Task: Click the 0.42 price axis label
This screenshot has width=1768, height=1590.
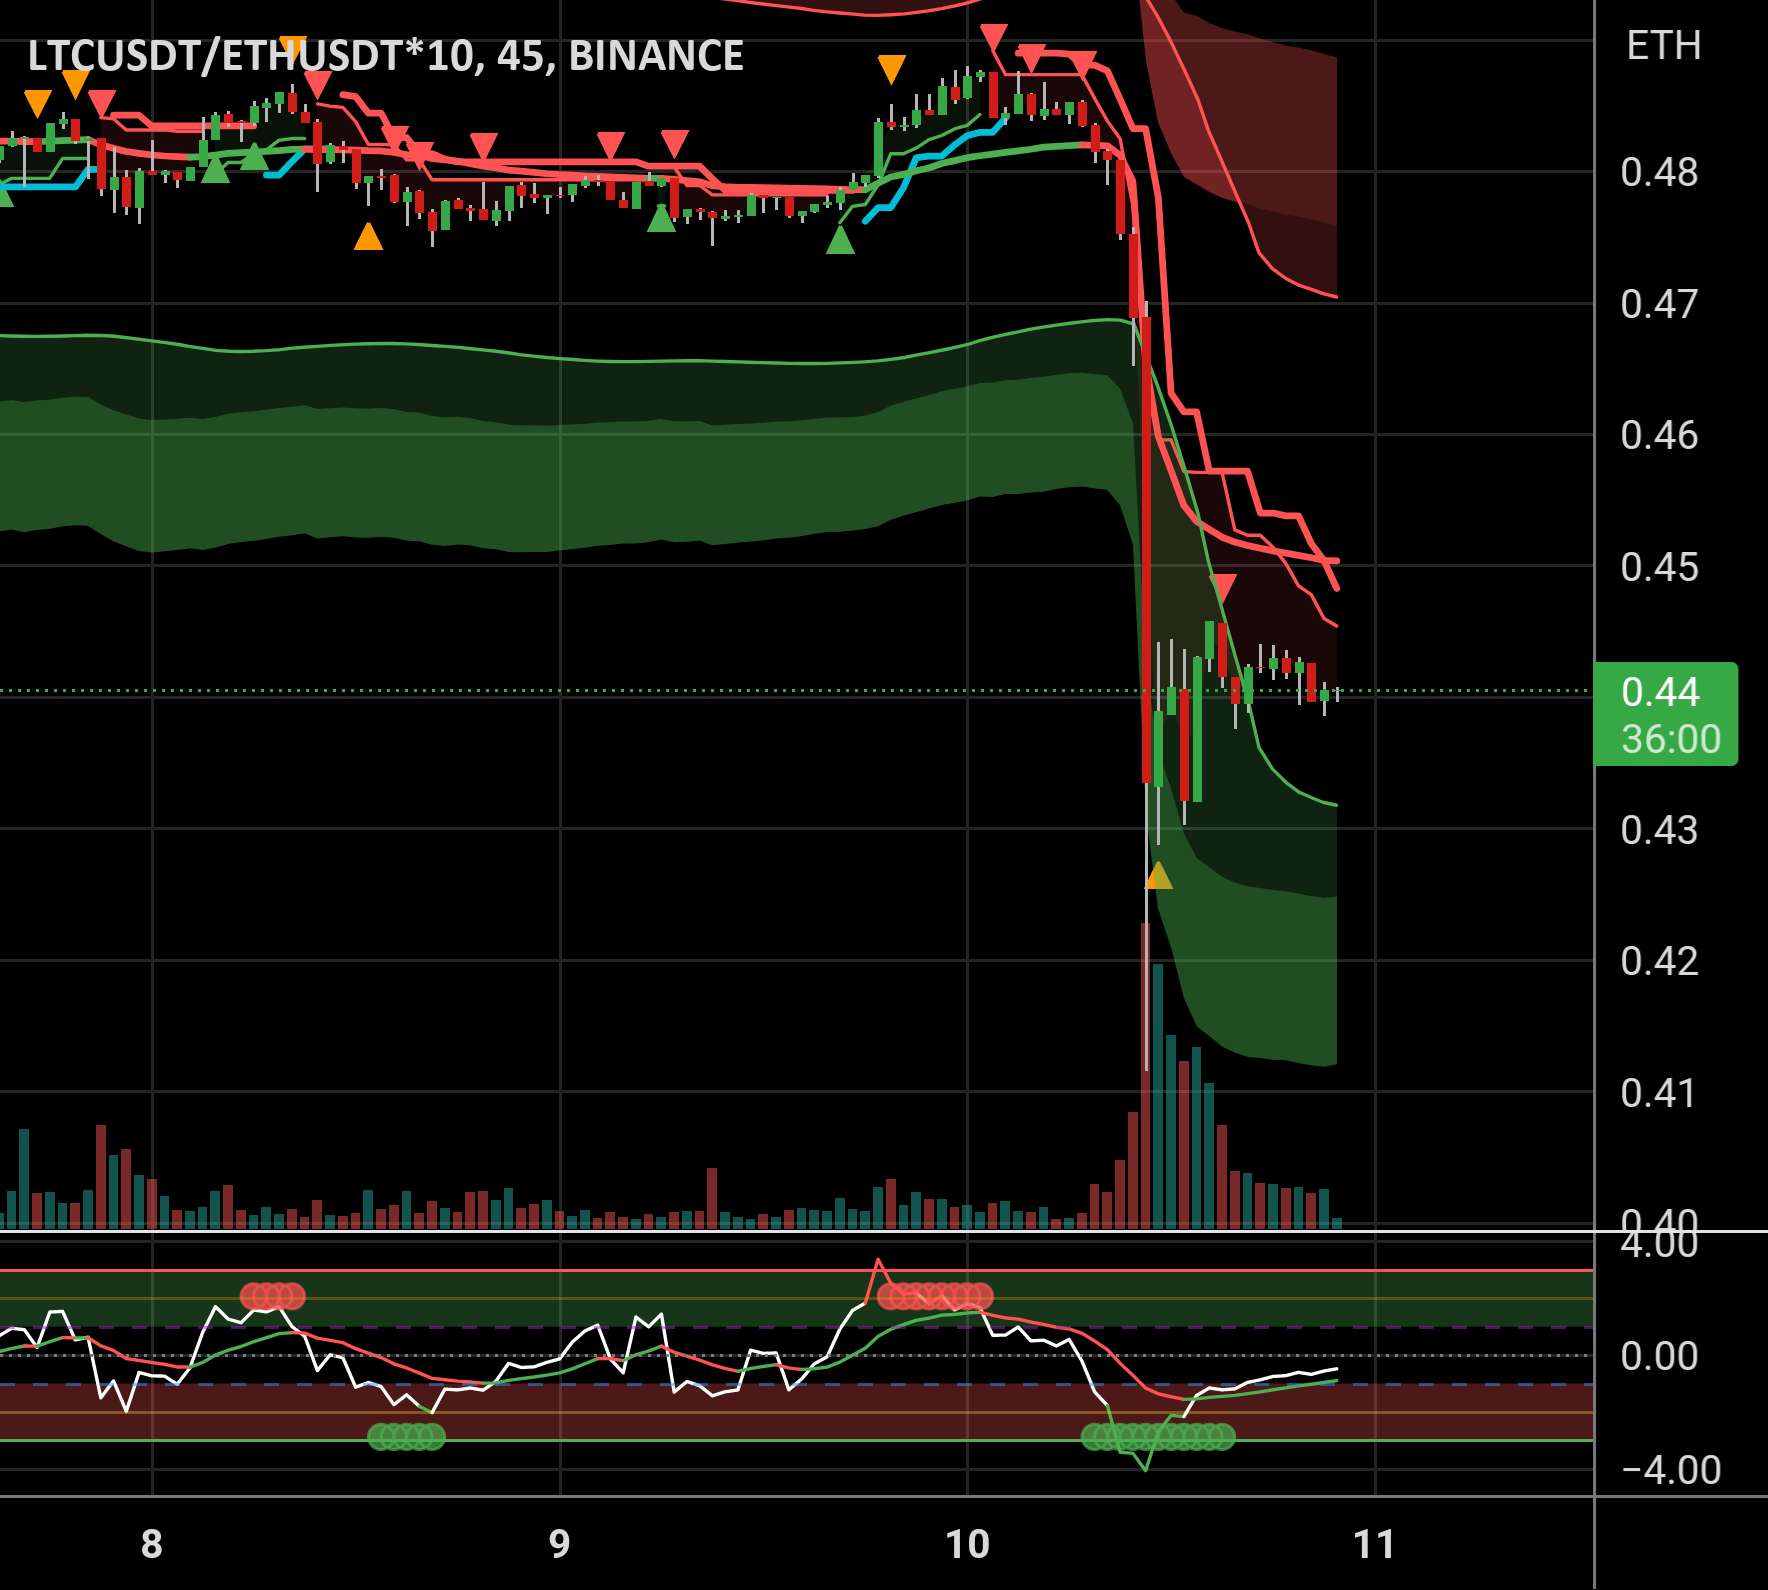Action: pyautogui.click(x=1659, y=961)
